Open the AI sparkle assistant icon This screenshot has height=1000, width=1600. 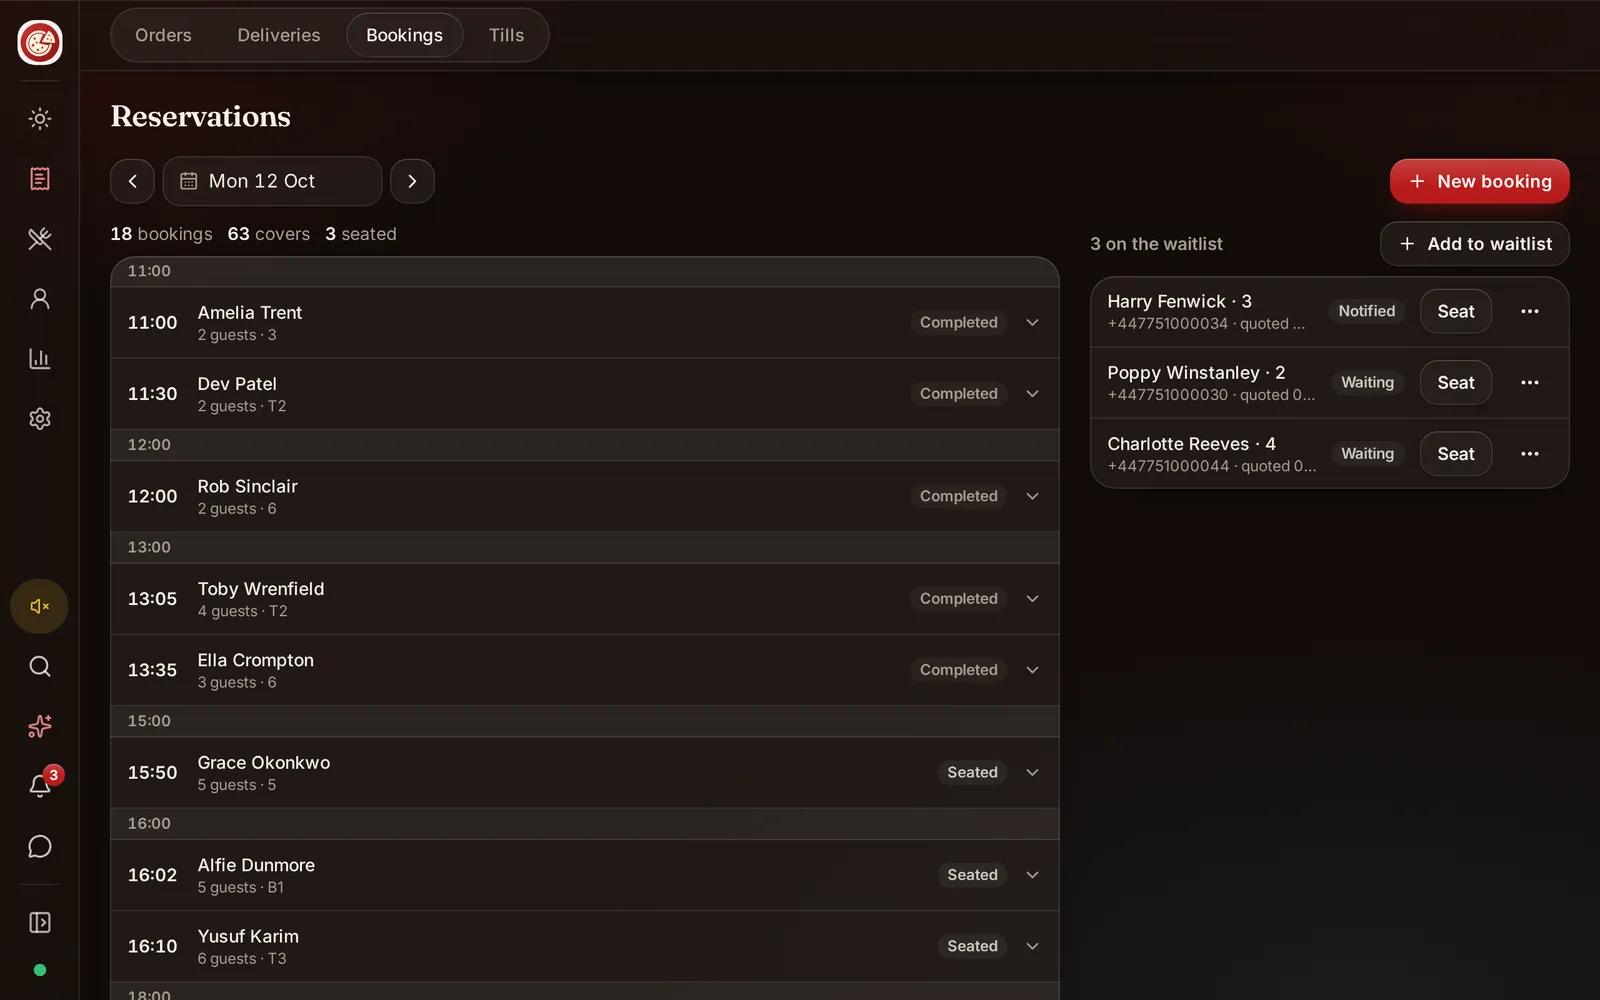click(40, 727)
